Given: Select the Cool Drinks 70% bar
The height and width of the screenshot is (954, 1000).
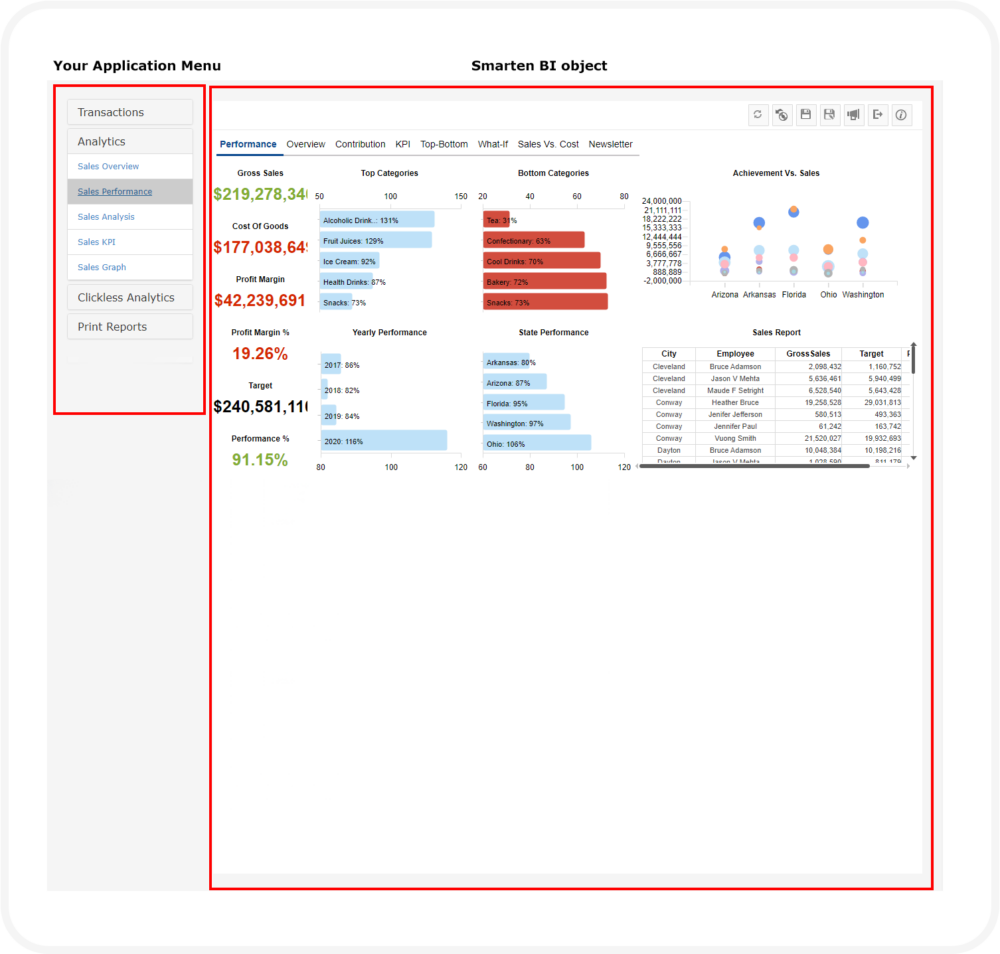Looking at the screenshot, I should (x=541, y=261).
